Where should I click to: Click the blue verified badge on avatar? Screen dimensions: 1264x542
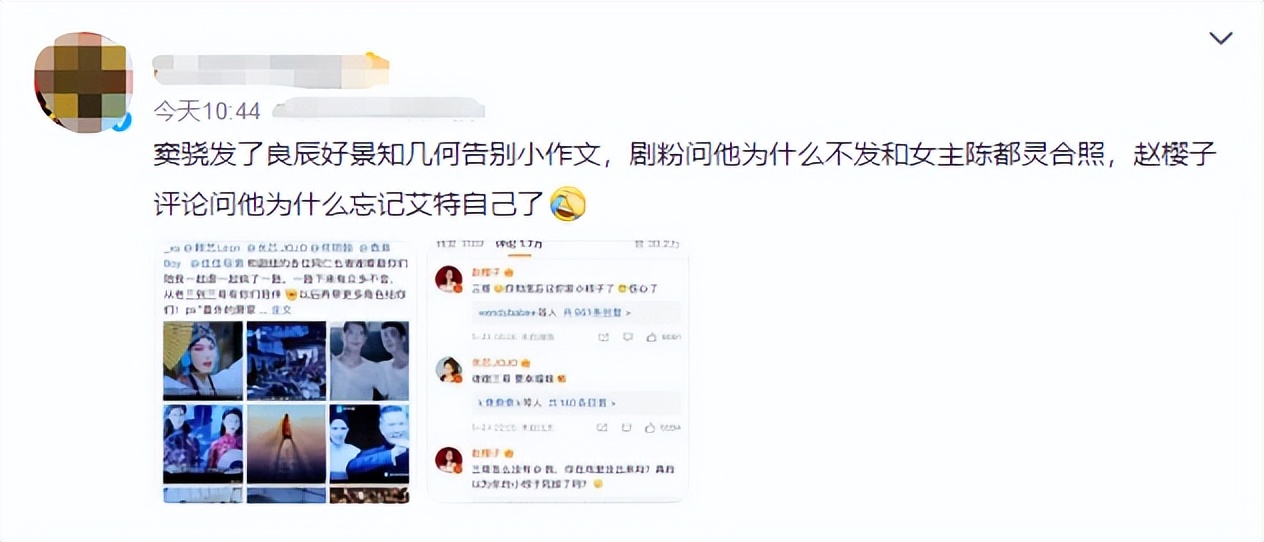(122, 122)
